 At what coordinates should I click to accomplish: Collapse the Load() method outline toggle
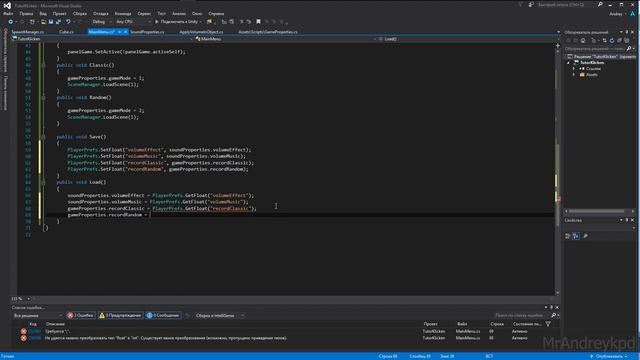[x=43, y=182]
